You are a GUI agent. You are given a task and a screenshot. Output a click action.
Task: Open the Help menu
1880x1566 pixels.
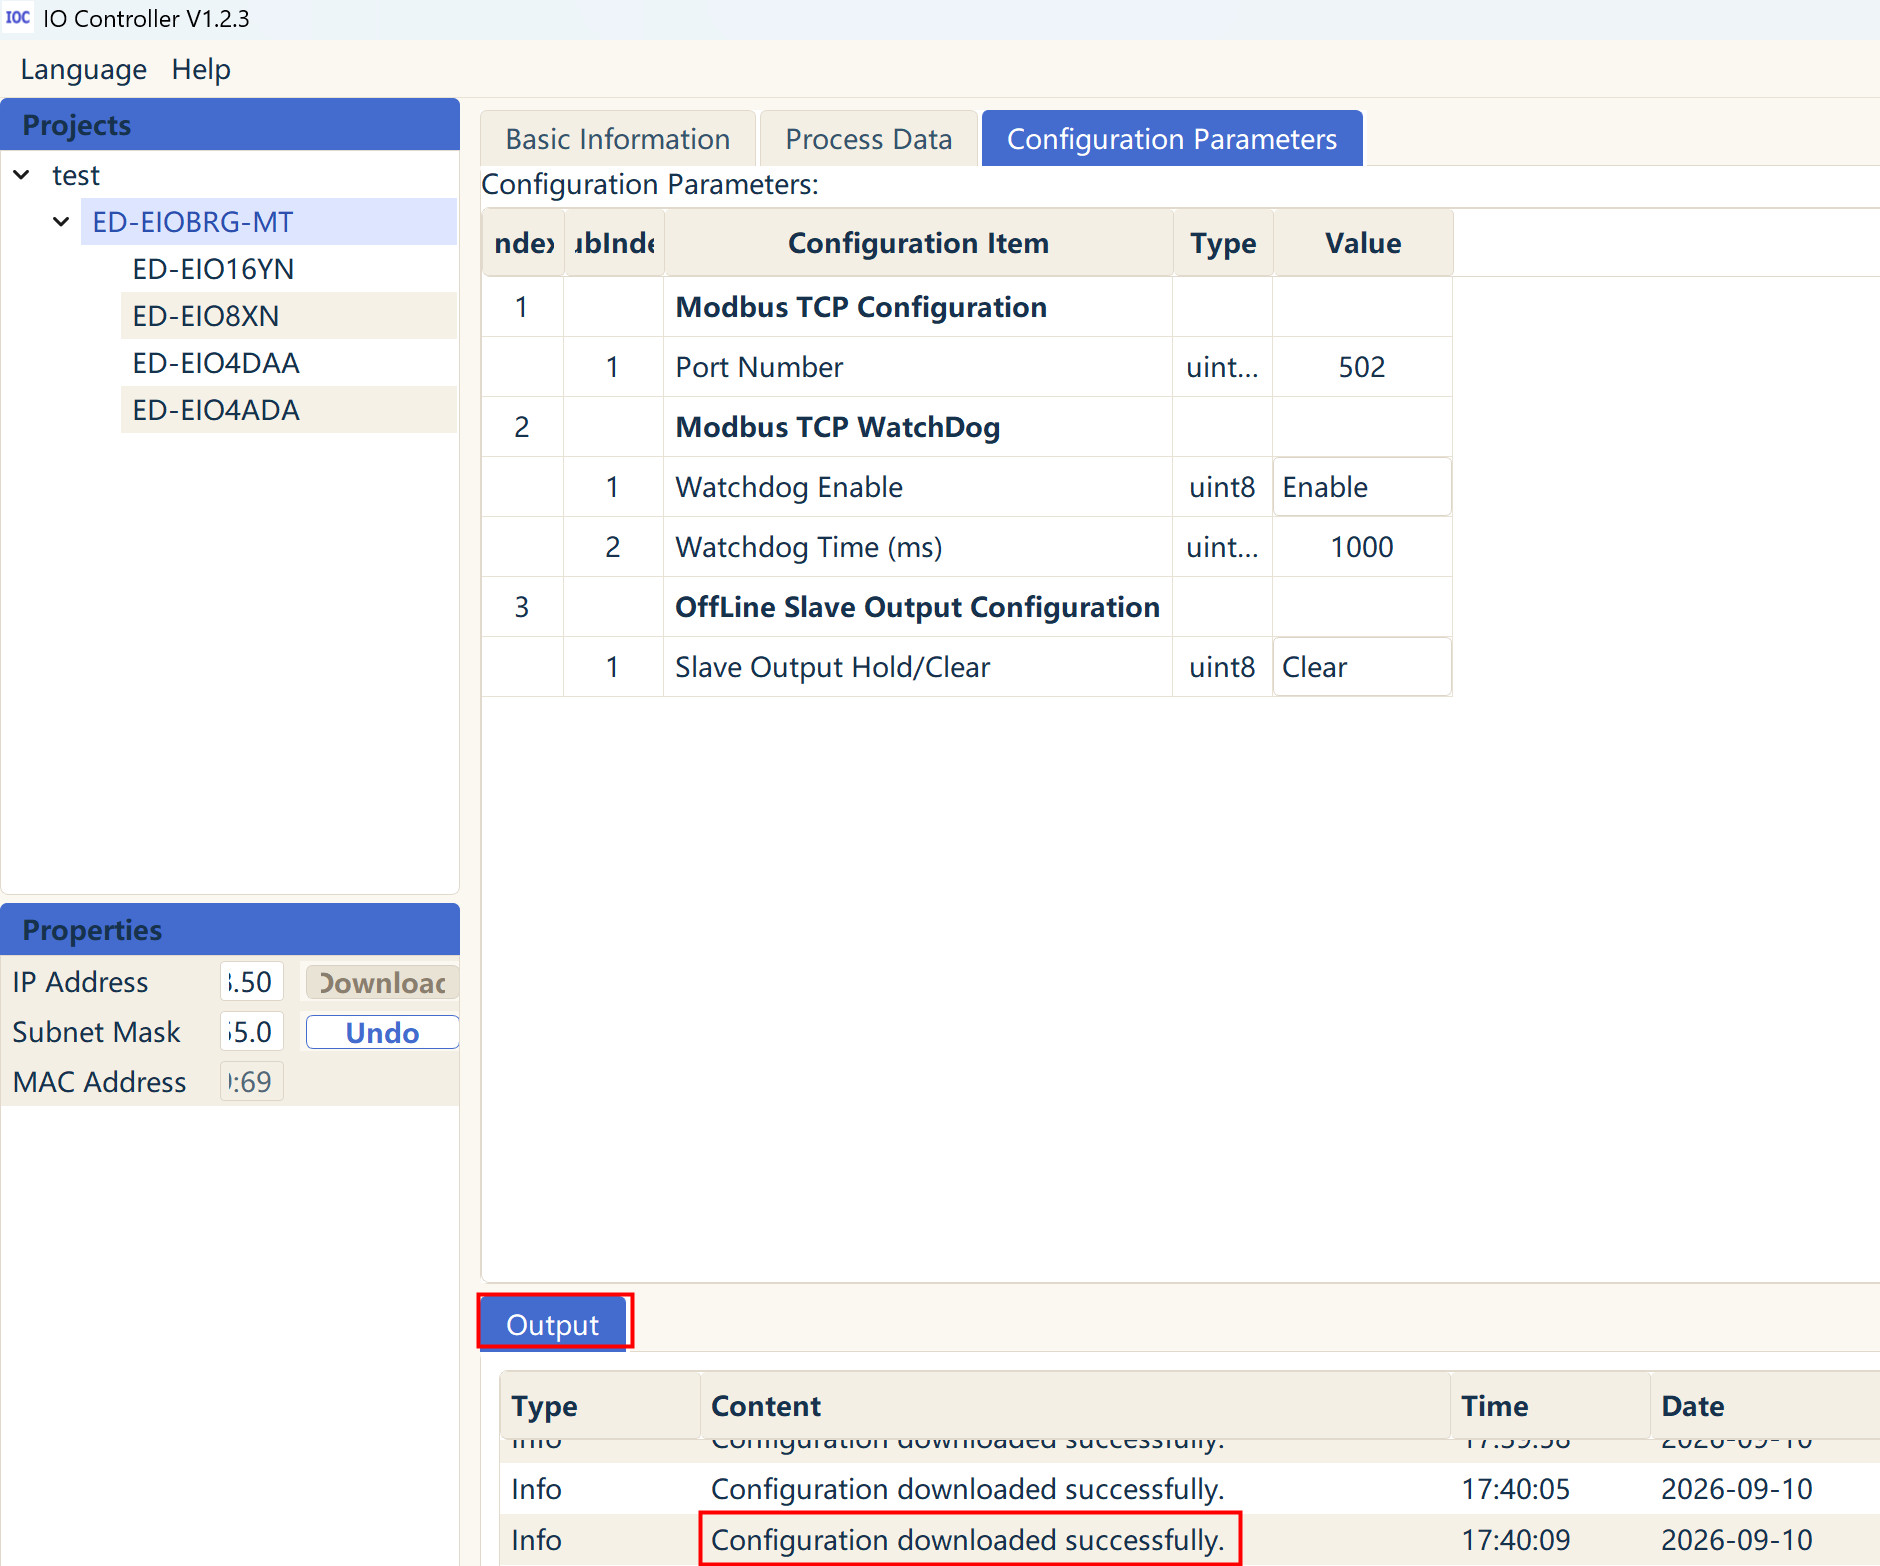pyautogui.click(x=201, y=70)
